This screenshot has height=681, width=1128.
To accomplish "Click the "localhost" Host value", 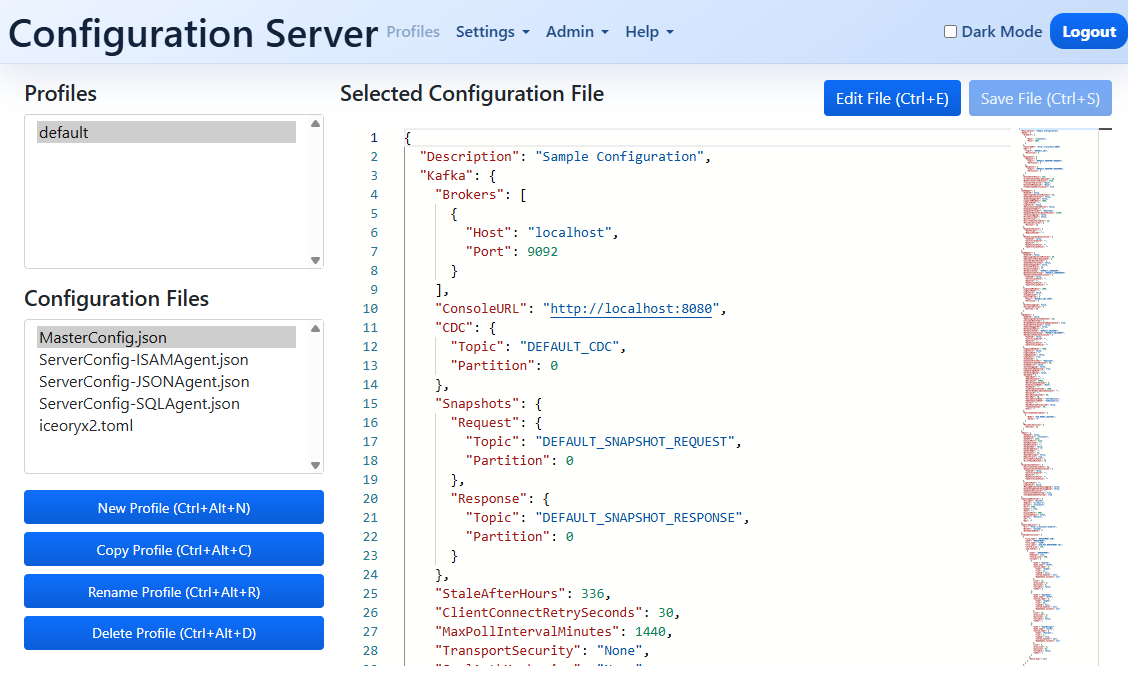I will point(570,232).
